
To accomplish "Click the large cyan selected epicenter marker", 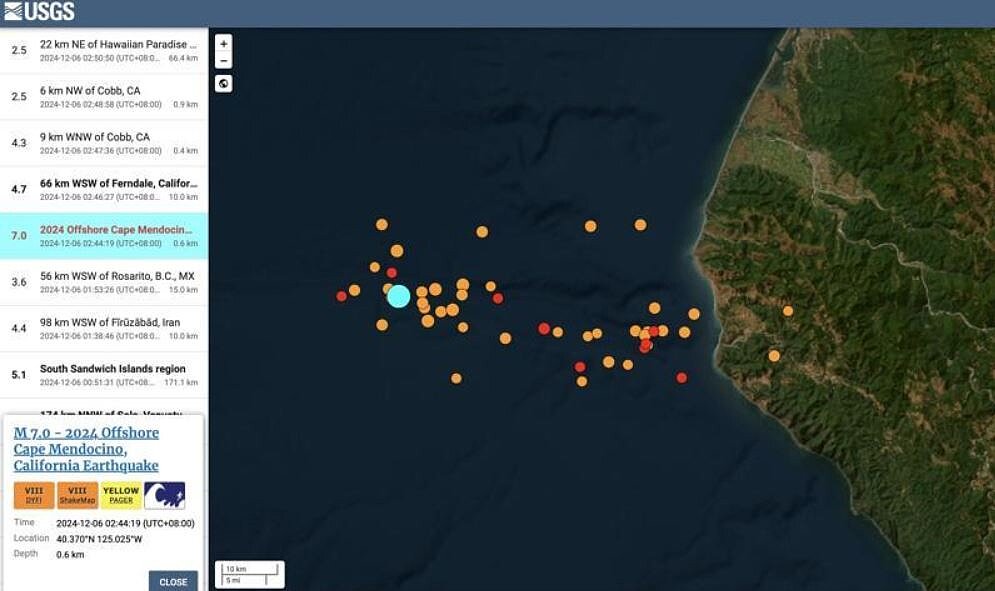I will [398, 296].
